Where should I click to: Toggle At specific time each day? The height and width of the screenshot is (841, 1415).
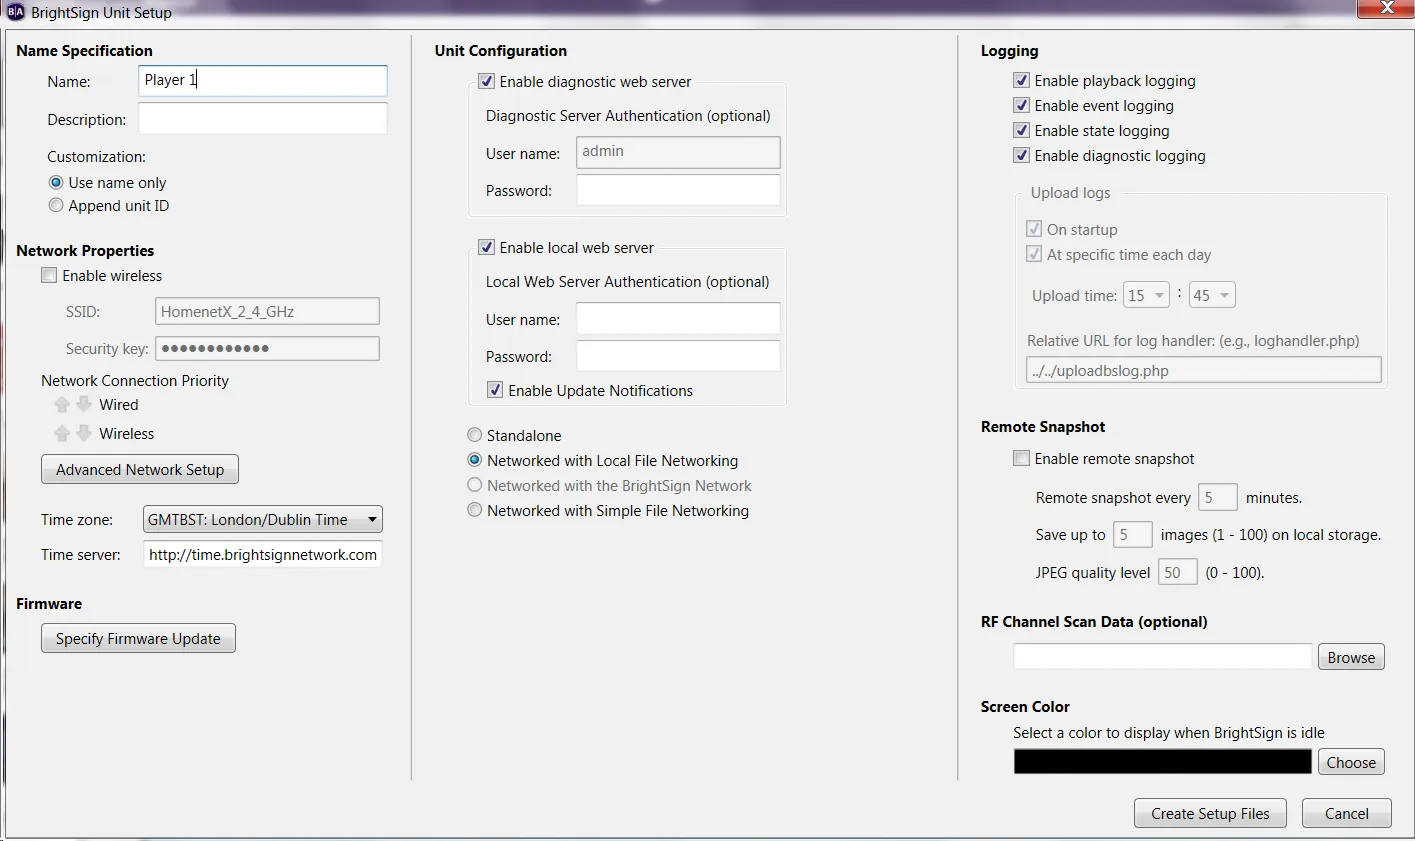point(1034,255)
